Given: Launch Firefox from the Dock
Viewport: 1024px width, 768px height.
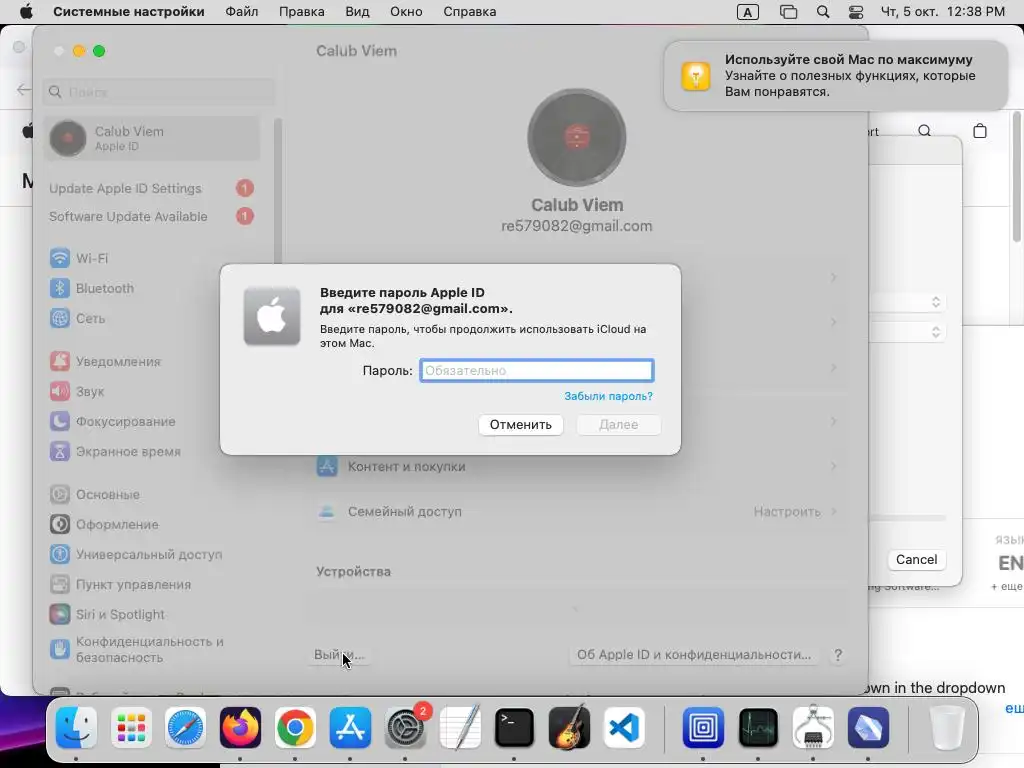Looking at the screenshot, I should (x=240, y=728).
